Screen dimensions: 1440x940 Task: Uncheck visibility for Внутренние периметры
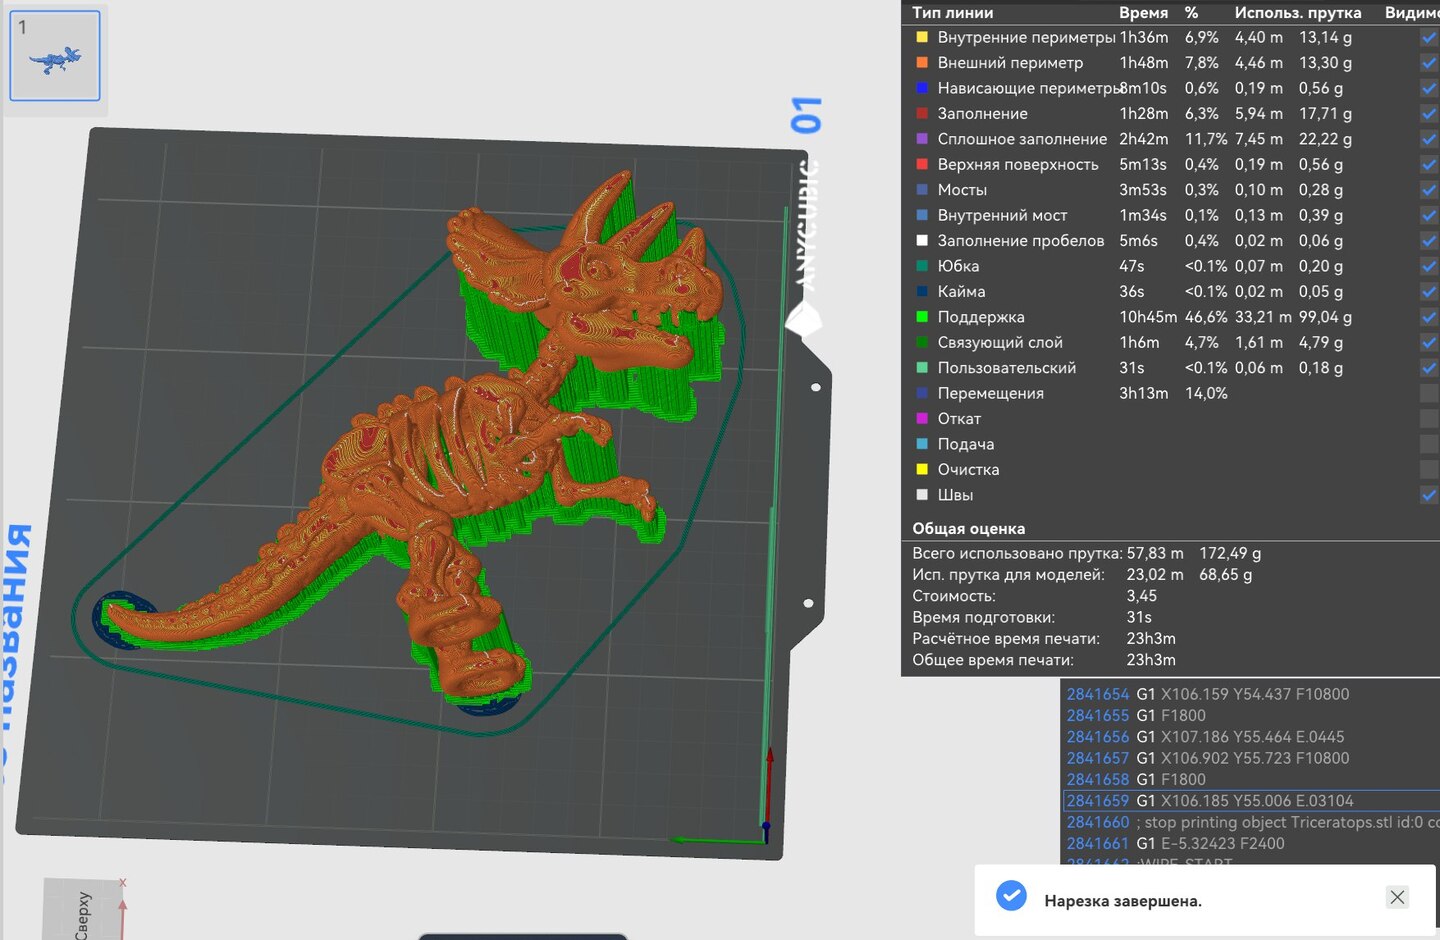(x=1429, y=38)
